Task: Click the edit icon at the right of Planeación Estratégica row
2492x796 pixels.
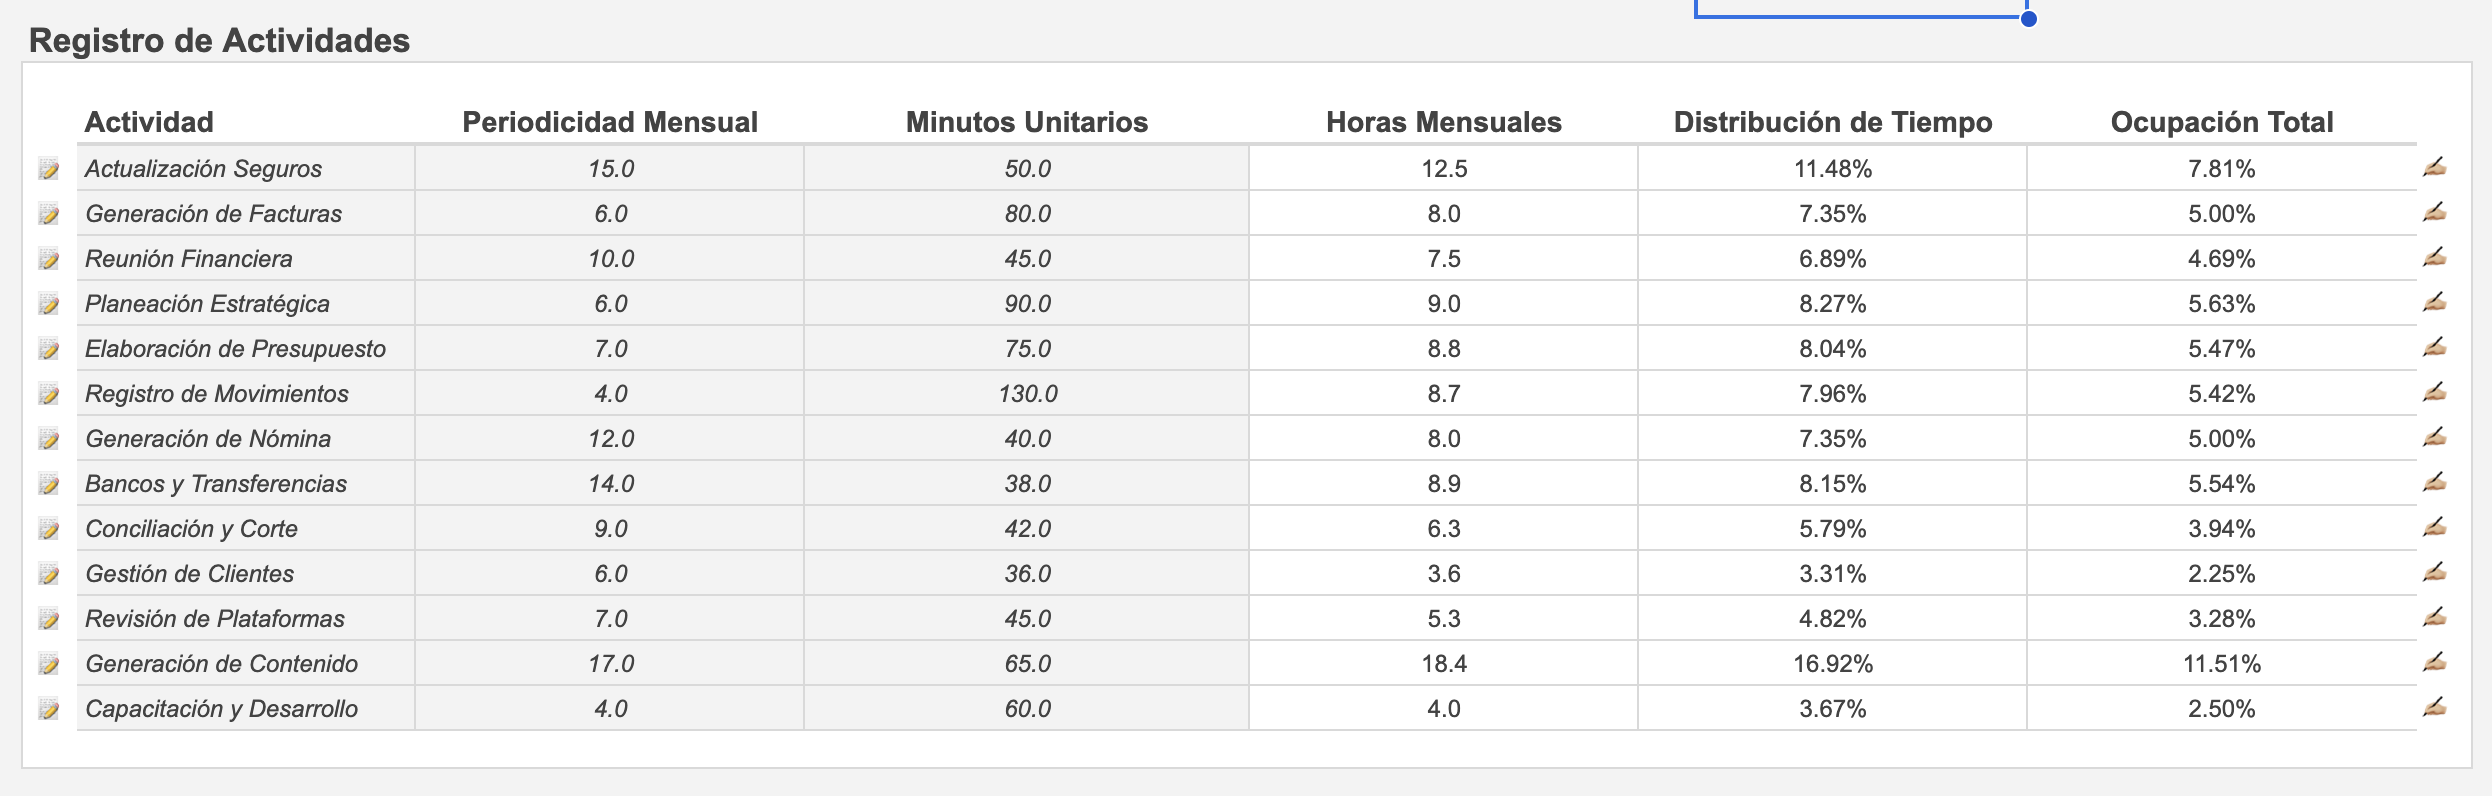Action: coord(2434,303)
